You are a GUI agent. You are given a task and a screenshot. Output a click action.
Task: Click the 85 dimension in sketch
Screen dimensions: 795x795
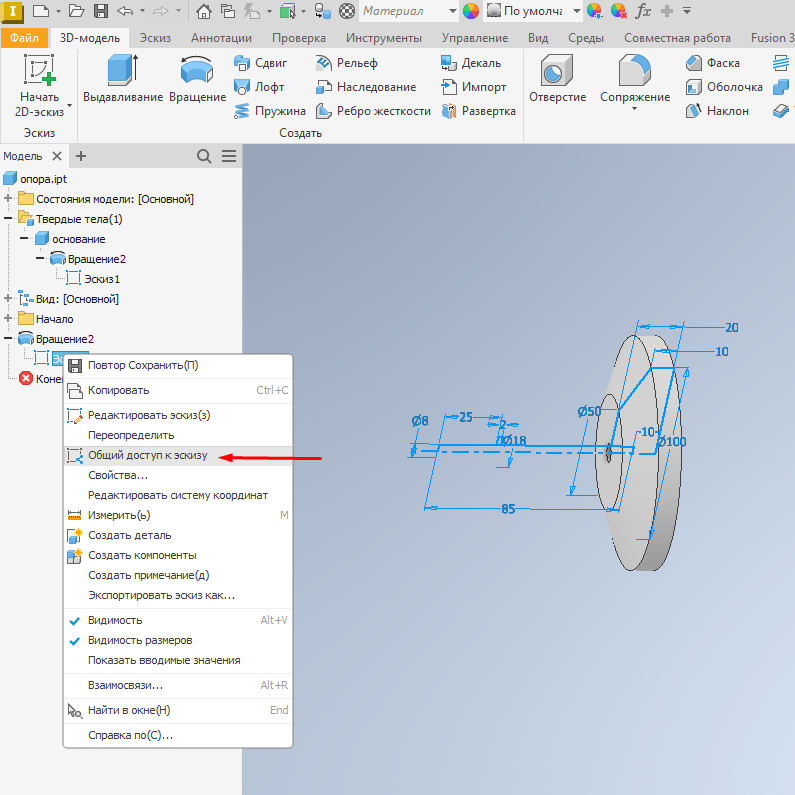point(508,509)
